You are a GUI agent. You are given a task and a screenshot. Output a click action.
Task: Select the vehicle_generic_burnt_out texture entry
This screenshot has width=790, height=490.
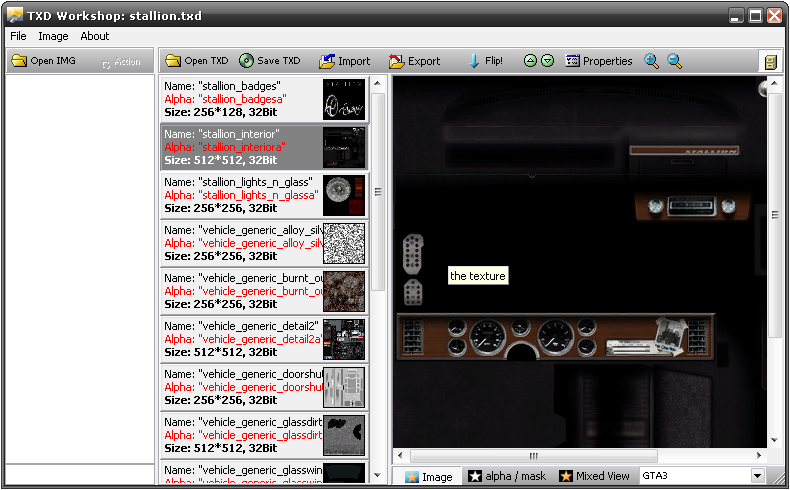(264, 292)
